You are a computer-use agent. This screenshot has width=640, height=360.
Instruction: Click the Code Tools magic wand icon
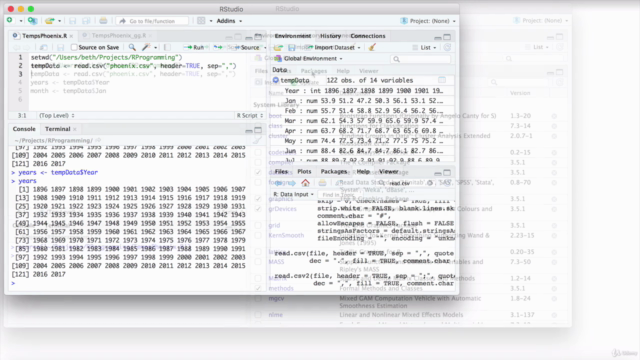(x=146, y=47)
